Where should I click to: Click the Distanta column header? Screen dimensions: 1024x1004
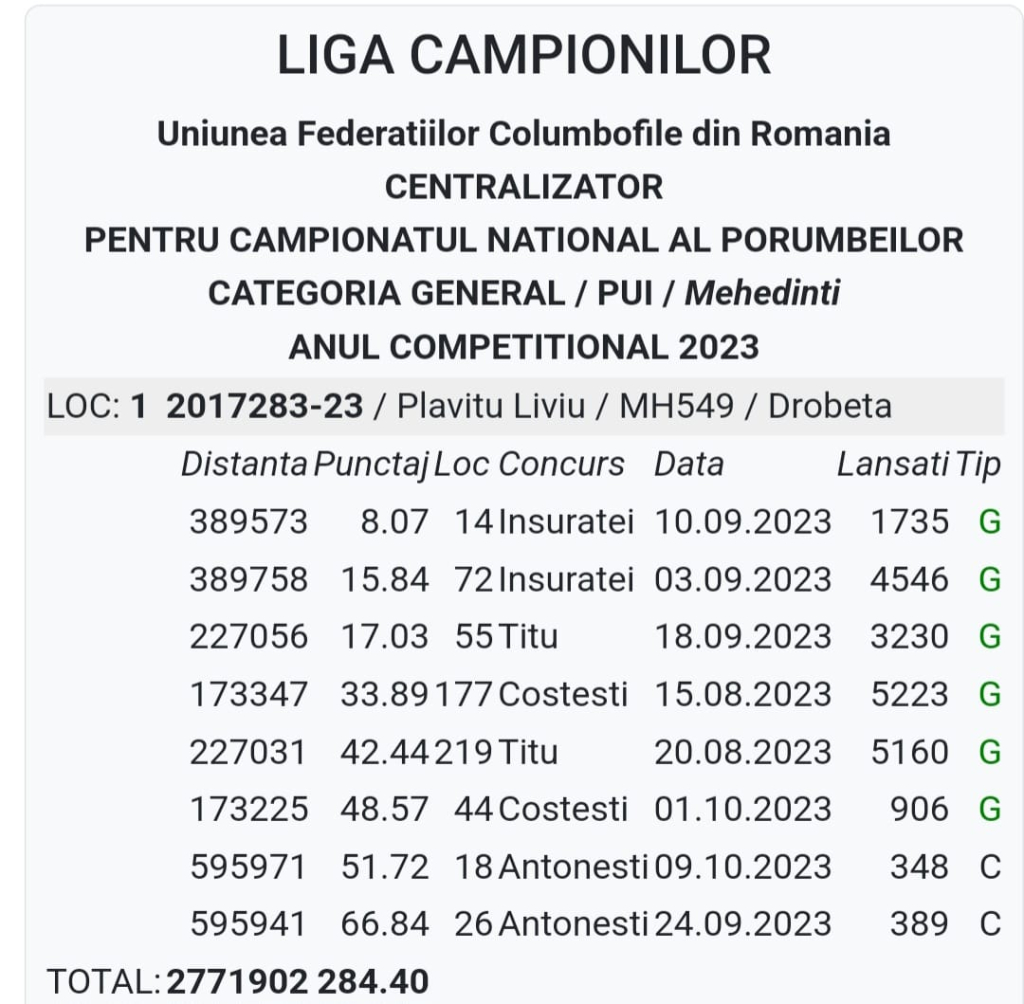[x=244, y=464]
